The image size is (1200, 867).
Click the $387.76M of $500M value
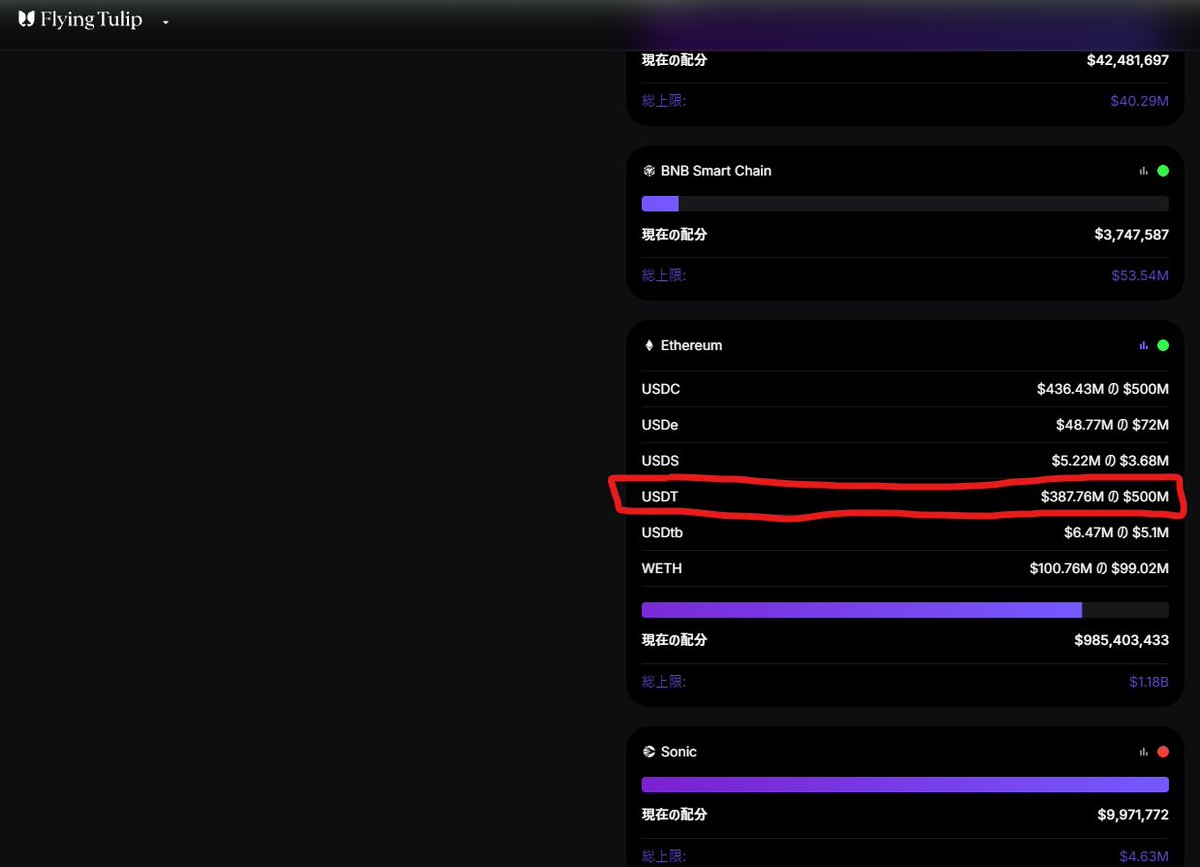pos(1104,496)
